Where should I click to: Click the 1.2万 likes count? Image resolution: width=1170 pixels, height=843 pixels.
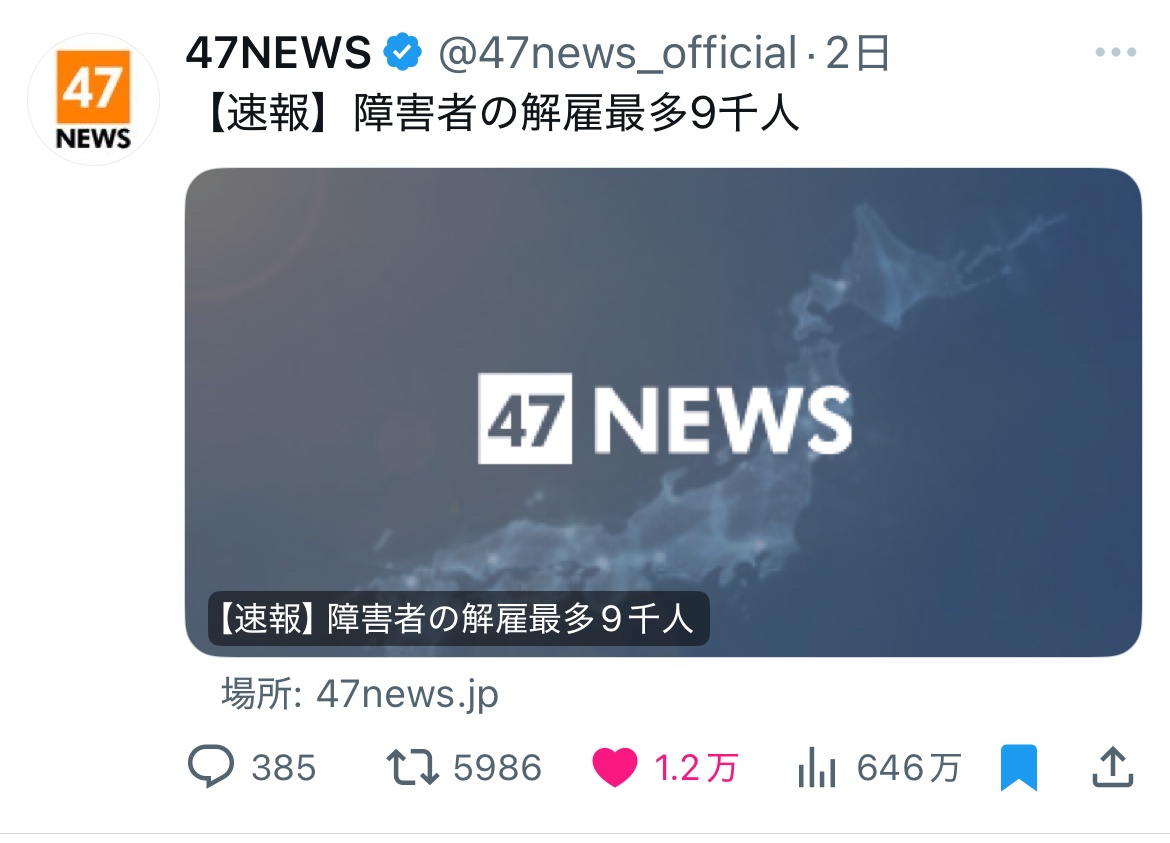point(696,768)
